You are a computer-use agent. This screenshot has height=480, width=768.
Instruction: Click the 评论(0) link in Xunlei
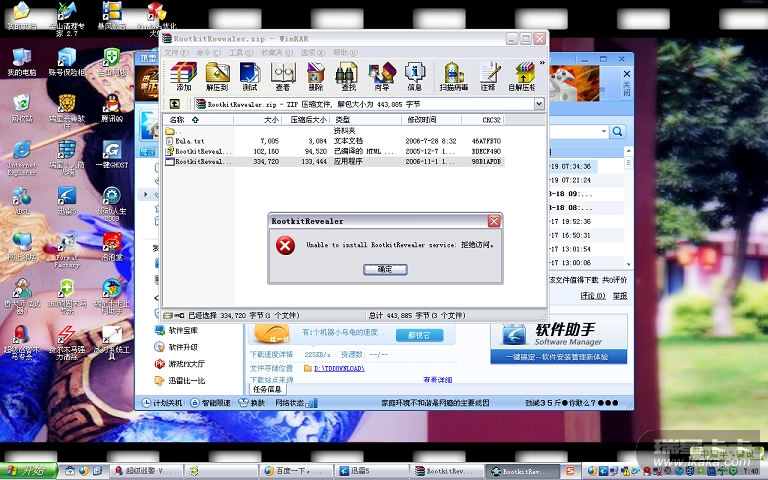click(593, 295)
